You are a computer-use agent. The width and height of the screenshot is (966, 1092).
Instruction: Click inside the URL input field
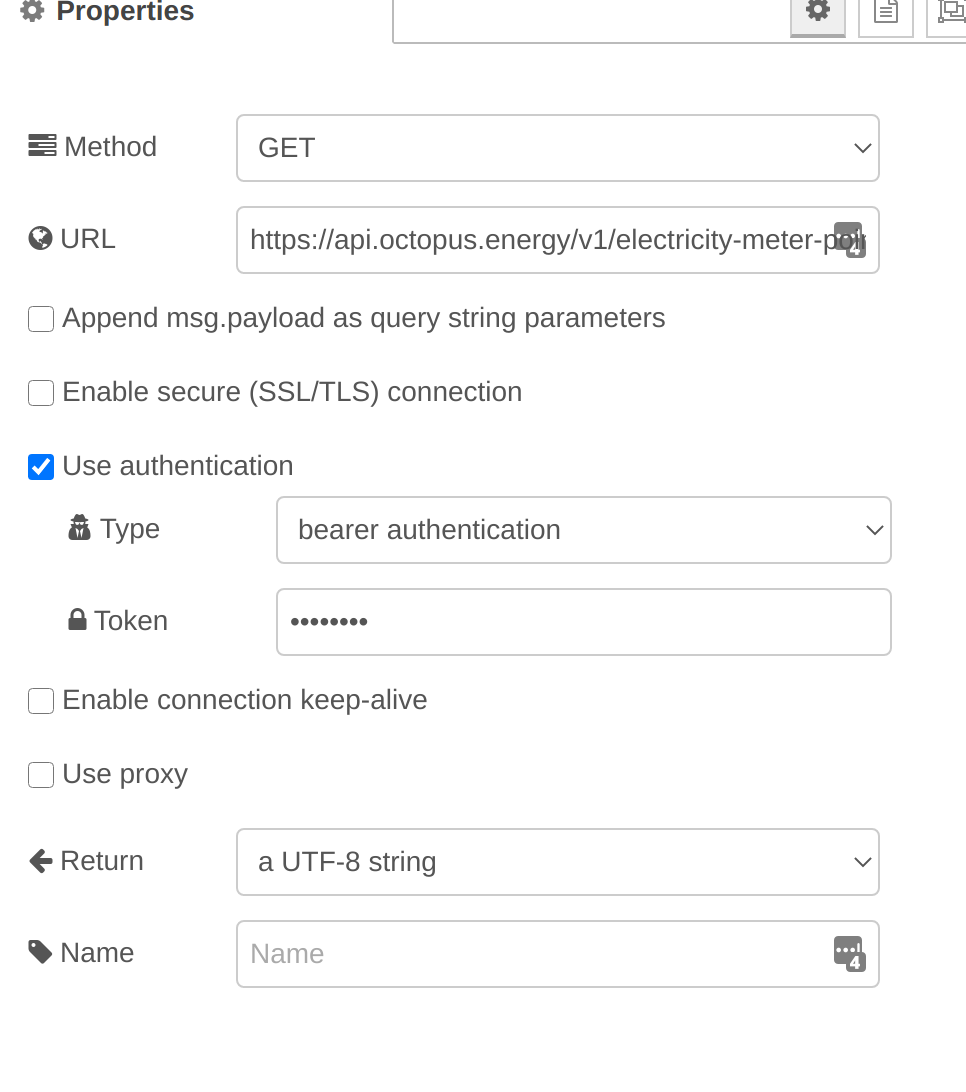(x=536, y=240)
